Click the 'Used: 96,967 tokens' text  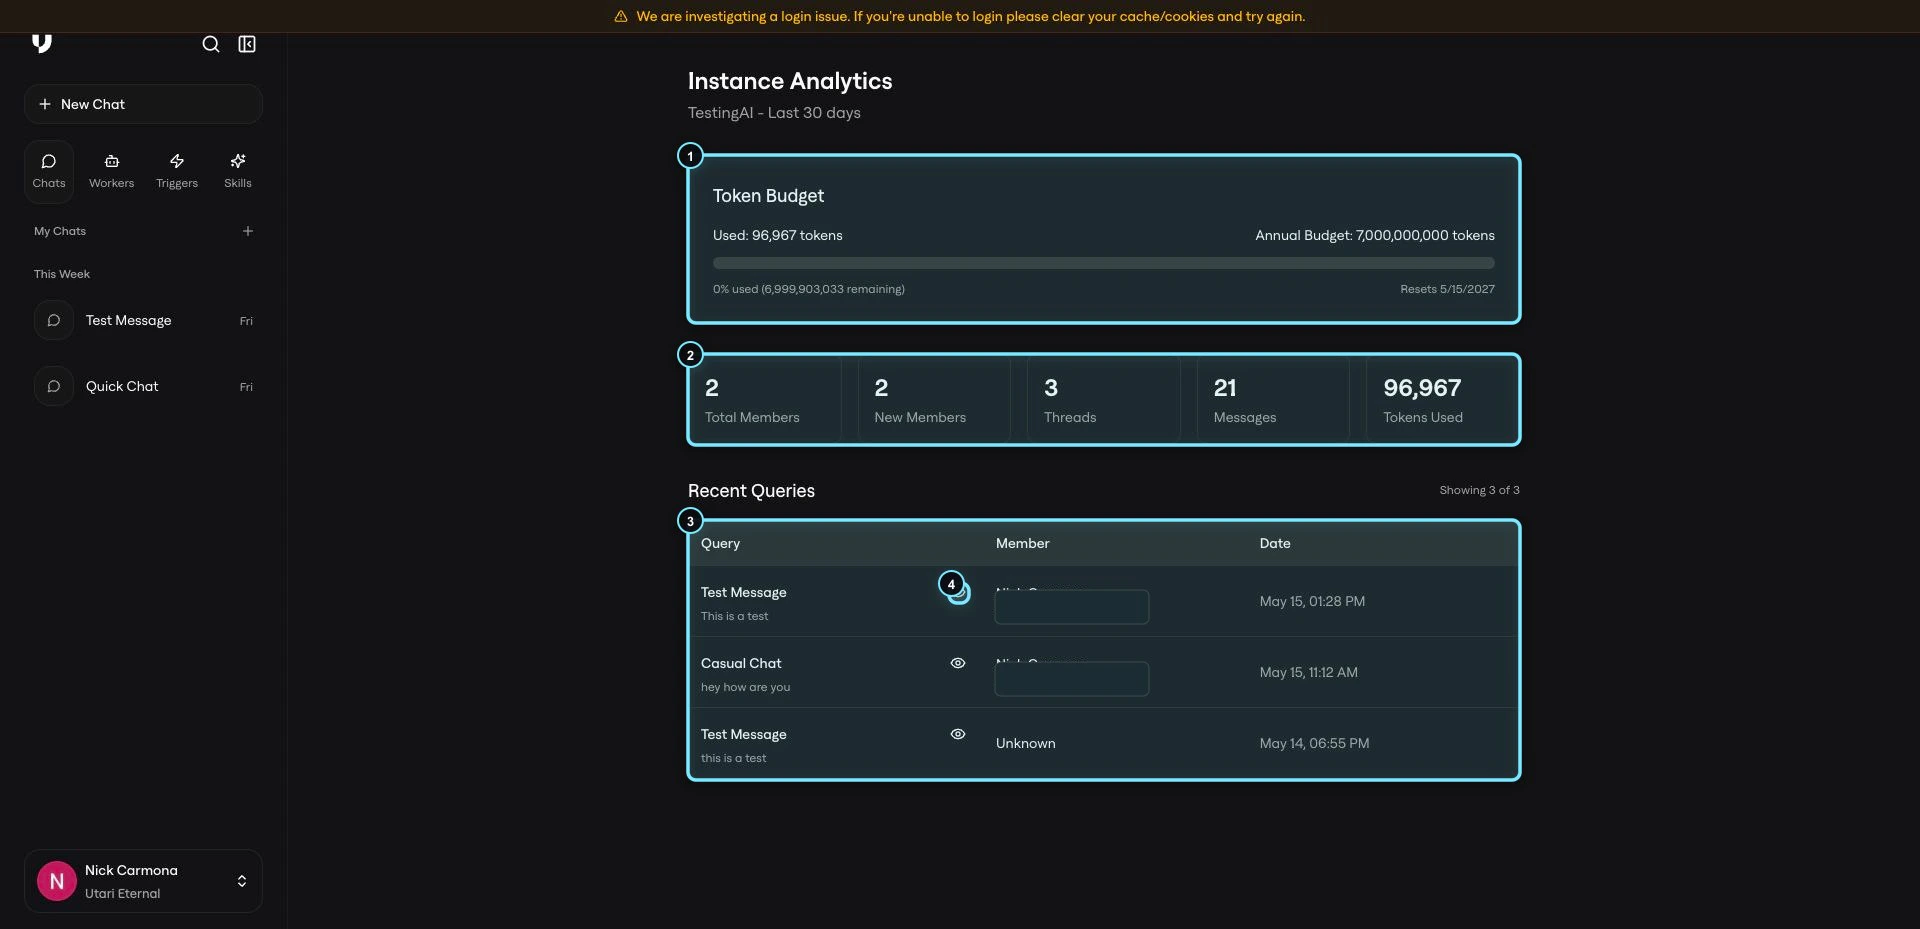click(777, 236)
